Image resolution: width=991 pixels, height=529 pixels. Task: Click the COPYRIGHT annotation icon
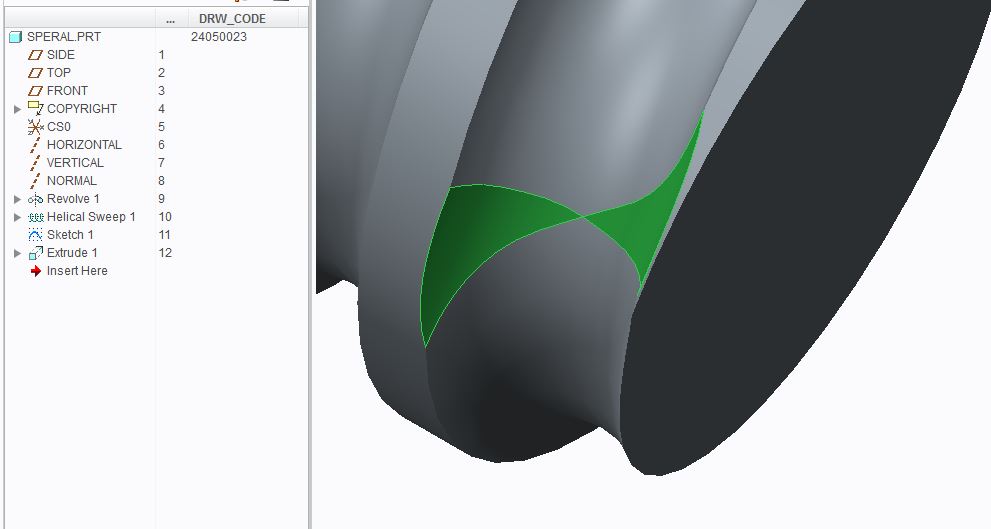[35, 109]
